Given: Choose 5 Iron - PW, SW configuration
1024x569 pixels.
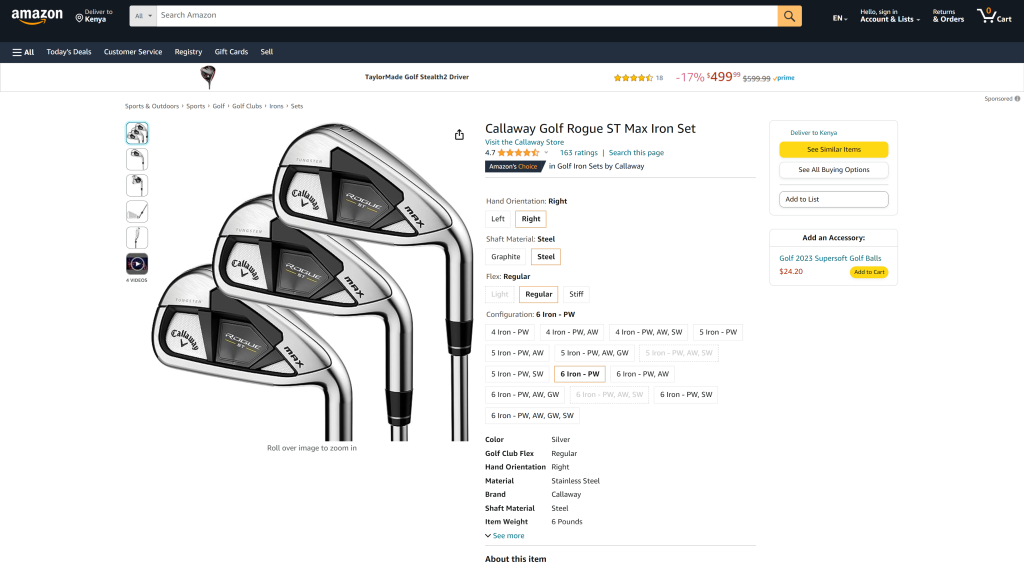Looking at the screenshot, I should coord(517,374).
